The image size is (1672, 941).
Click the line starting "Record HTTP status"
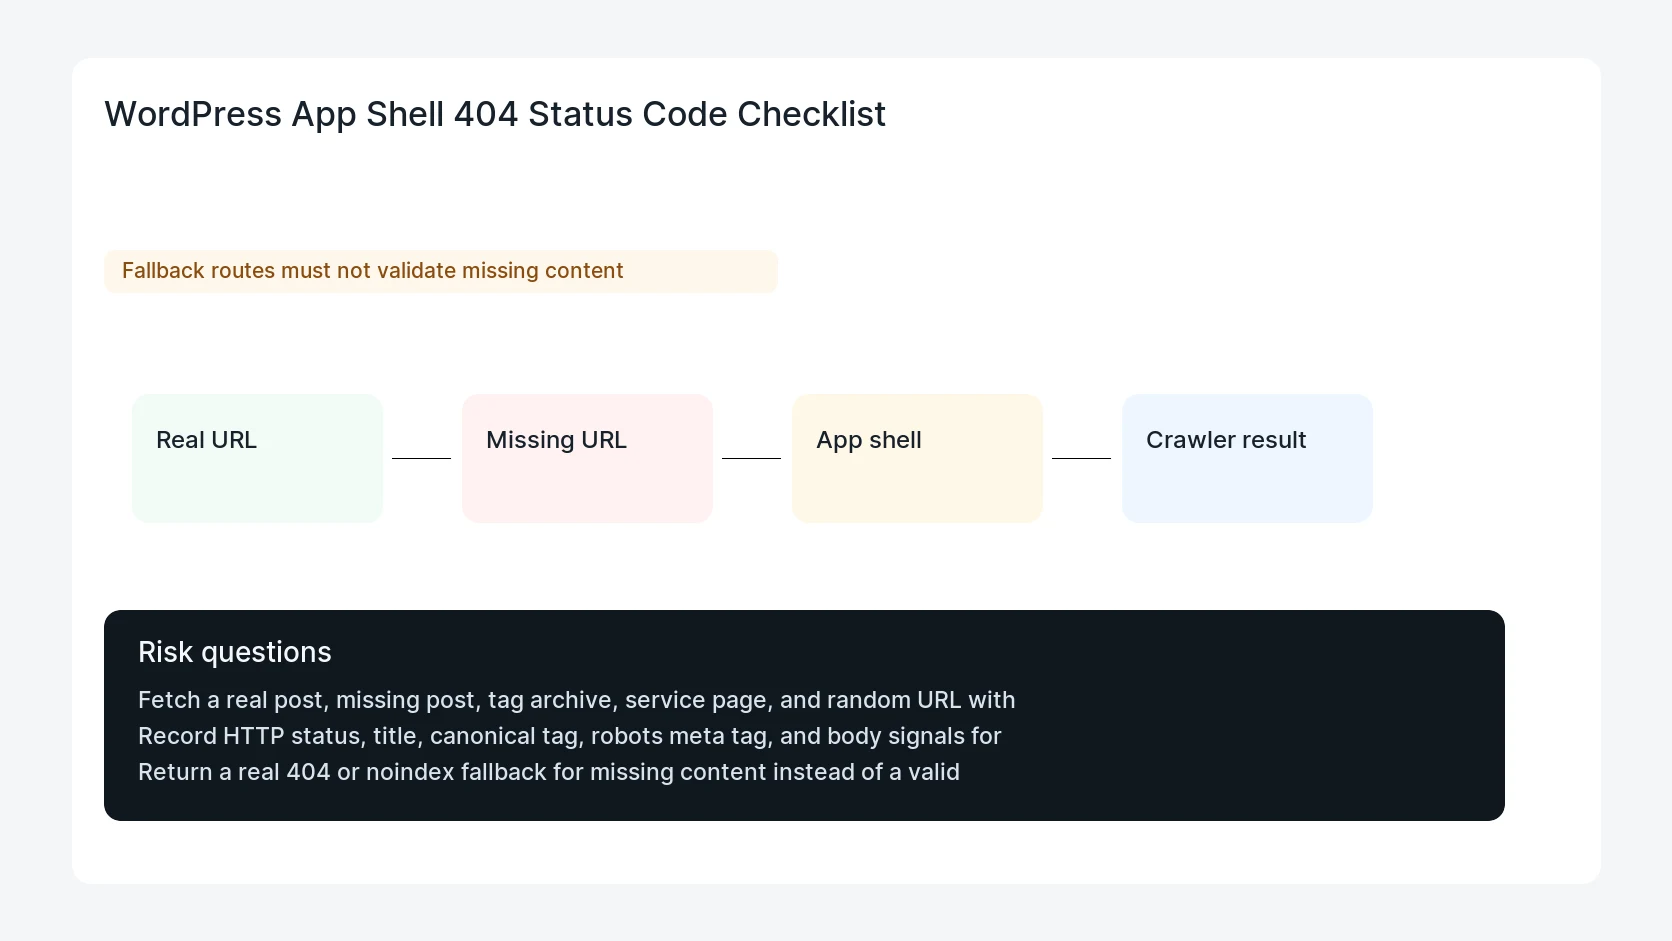570,736
